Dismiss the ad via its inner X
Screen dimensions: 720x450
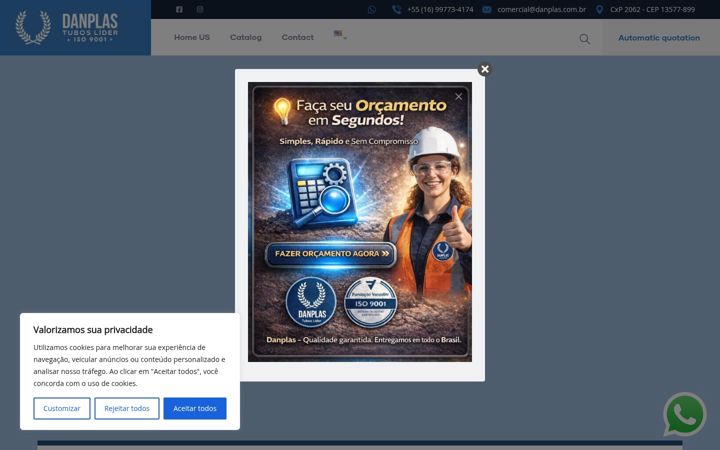click(458, 96)
